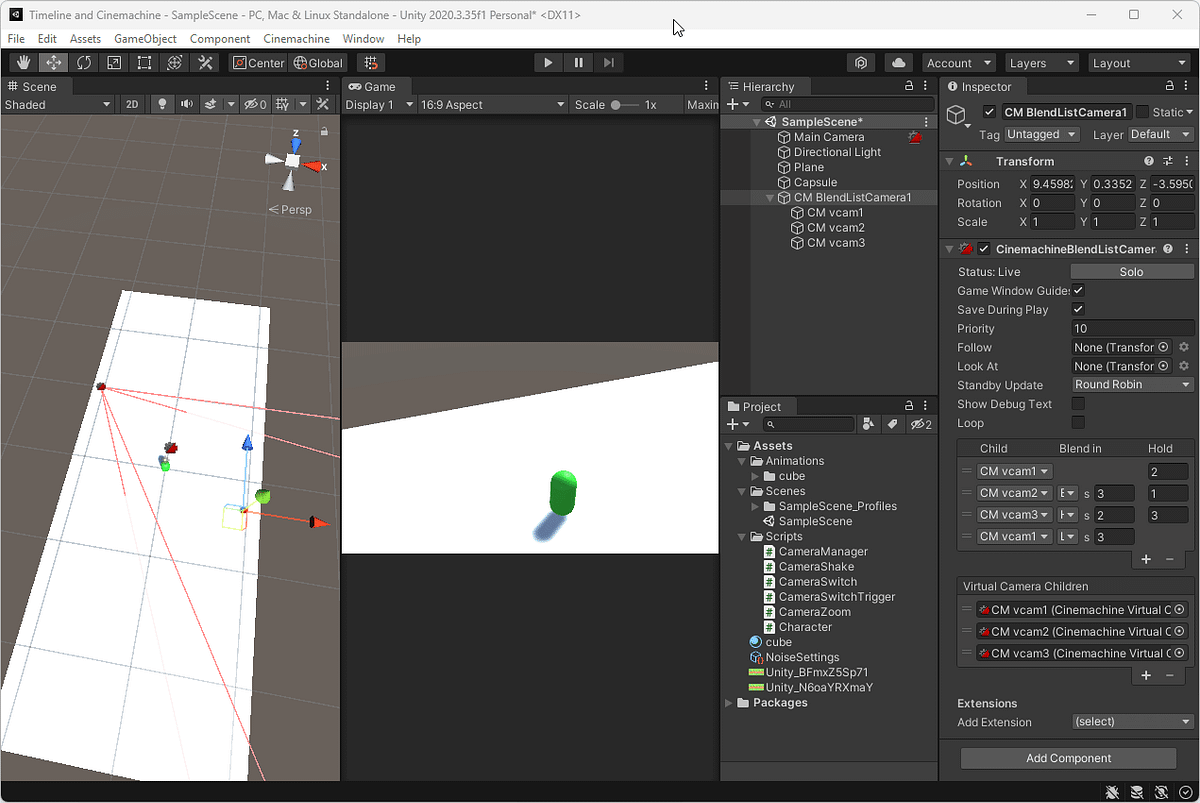Select the Move tool
The image size is (1200, 803).
52,62
